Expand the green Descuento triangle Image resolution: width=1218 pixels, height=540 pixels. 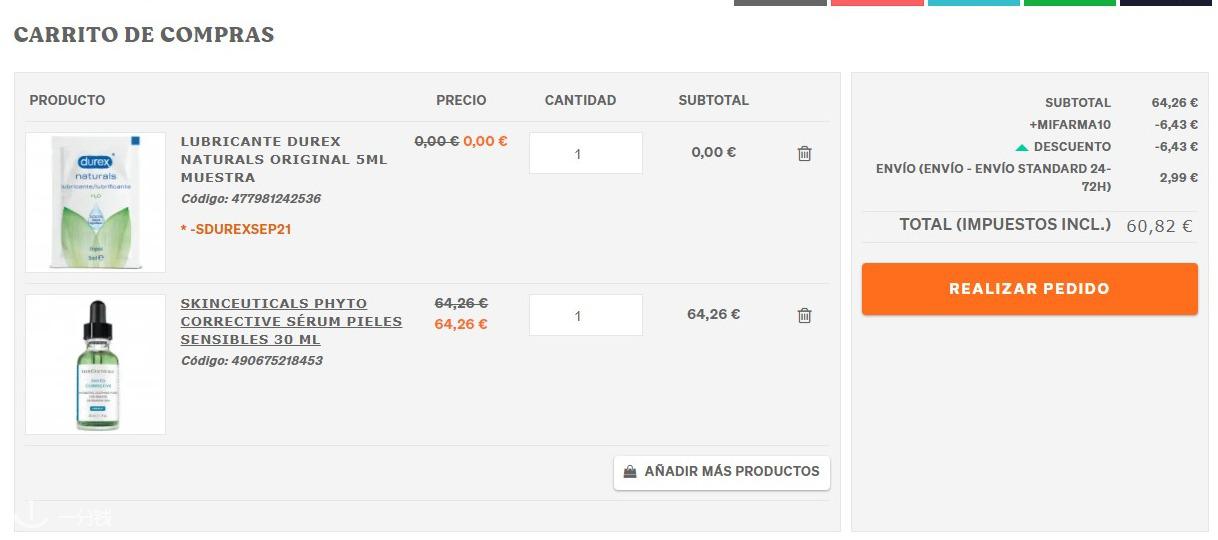coord(1021,148)
